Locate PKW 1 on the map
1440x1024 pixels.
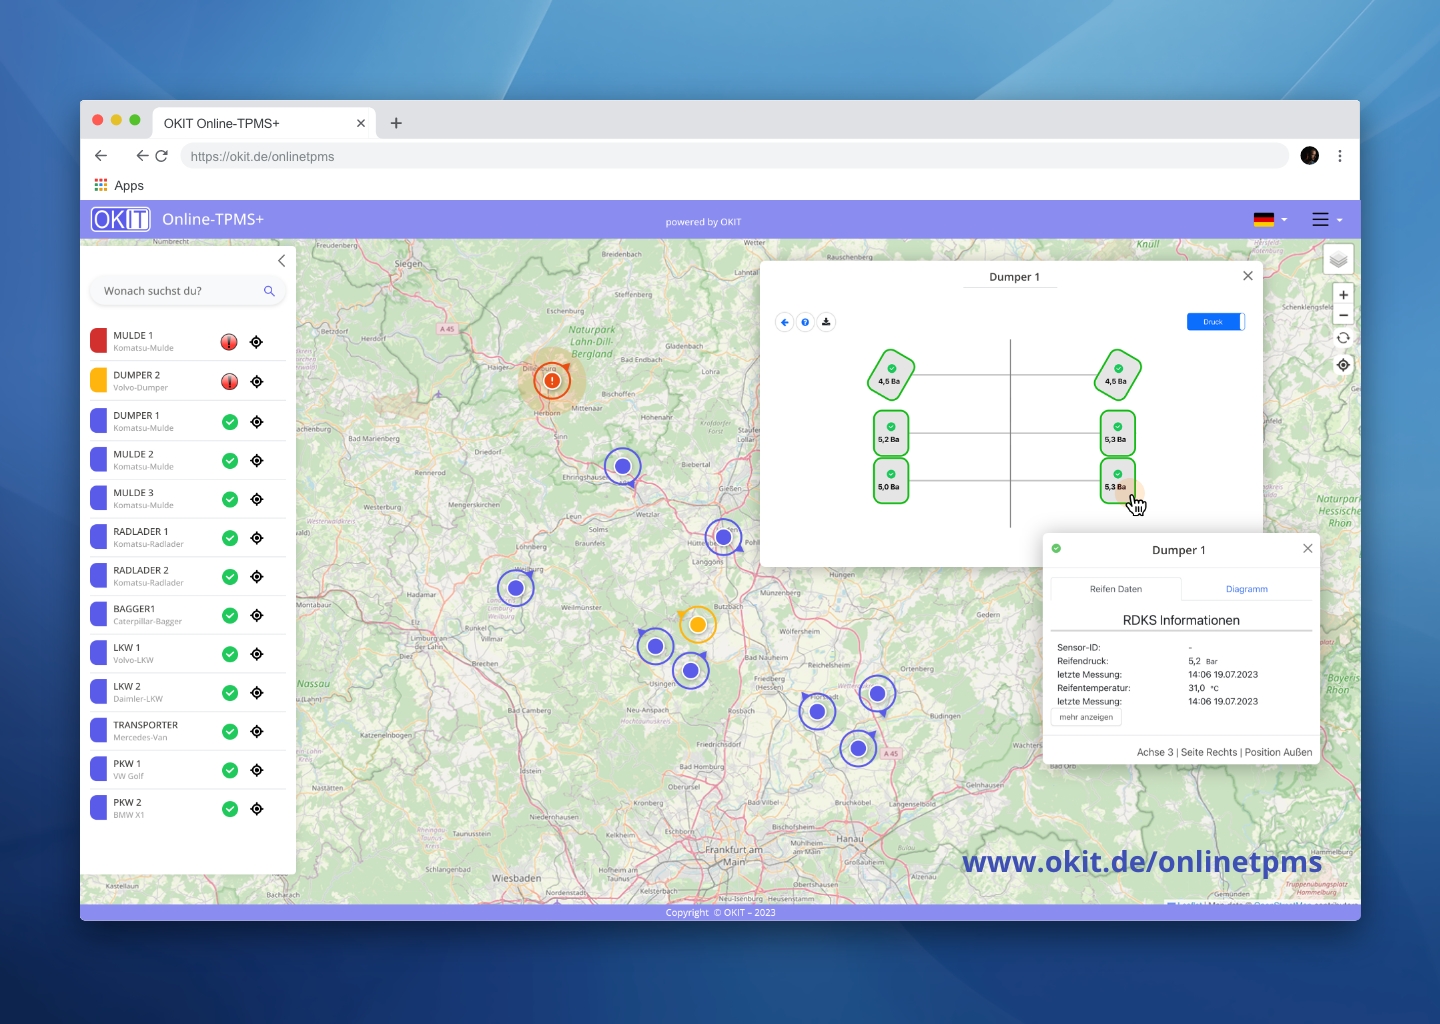pyautogui.click(x=257, y=770)
